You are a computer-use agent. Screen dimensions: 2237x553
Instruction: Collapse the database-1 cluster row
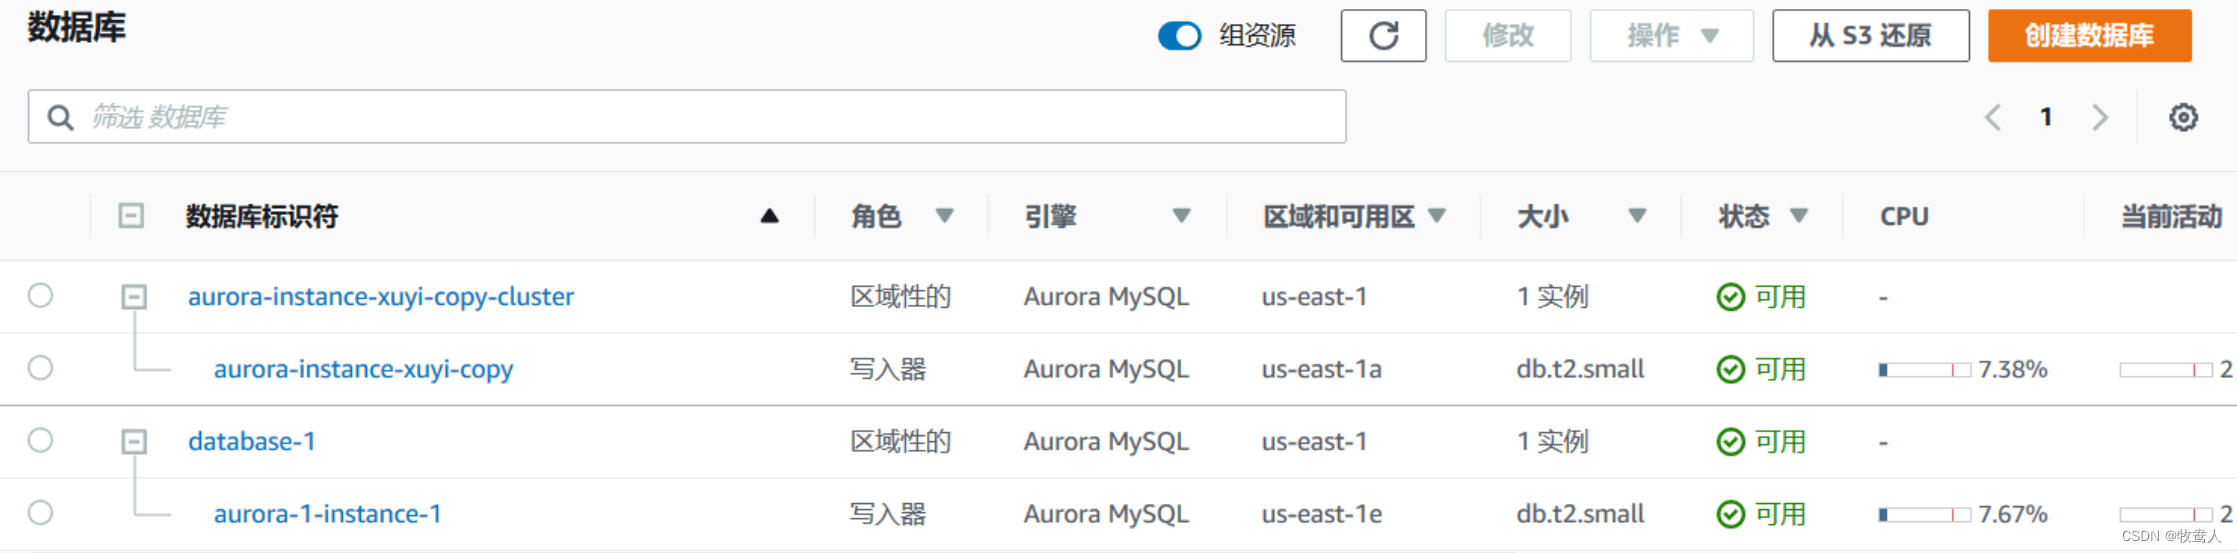click(134, 441)
